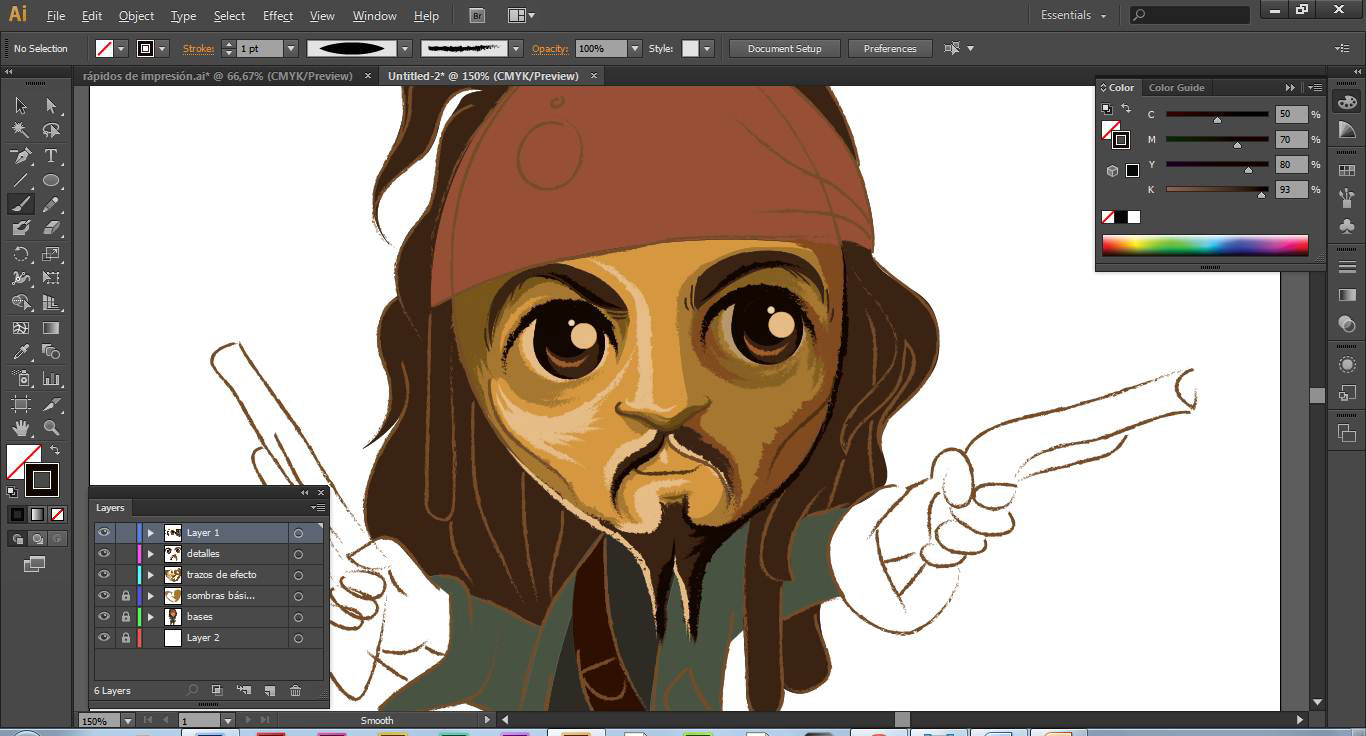Pick the Ellipse tool
Screen dimensions: 1366x736
[51, 180]
